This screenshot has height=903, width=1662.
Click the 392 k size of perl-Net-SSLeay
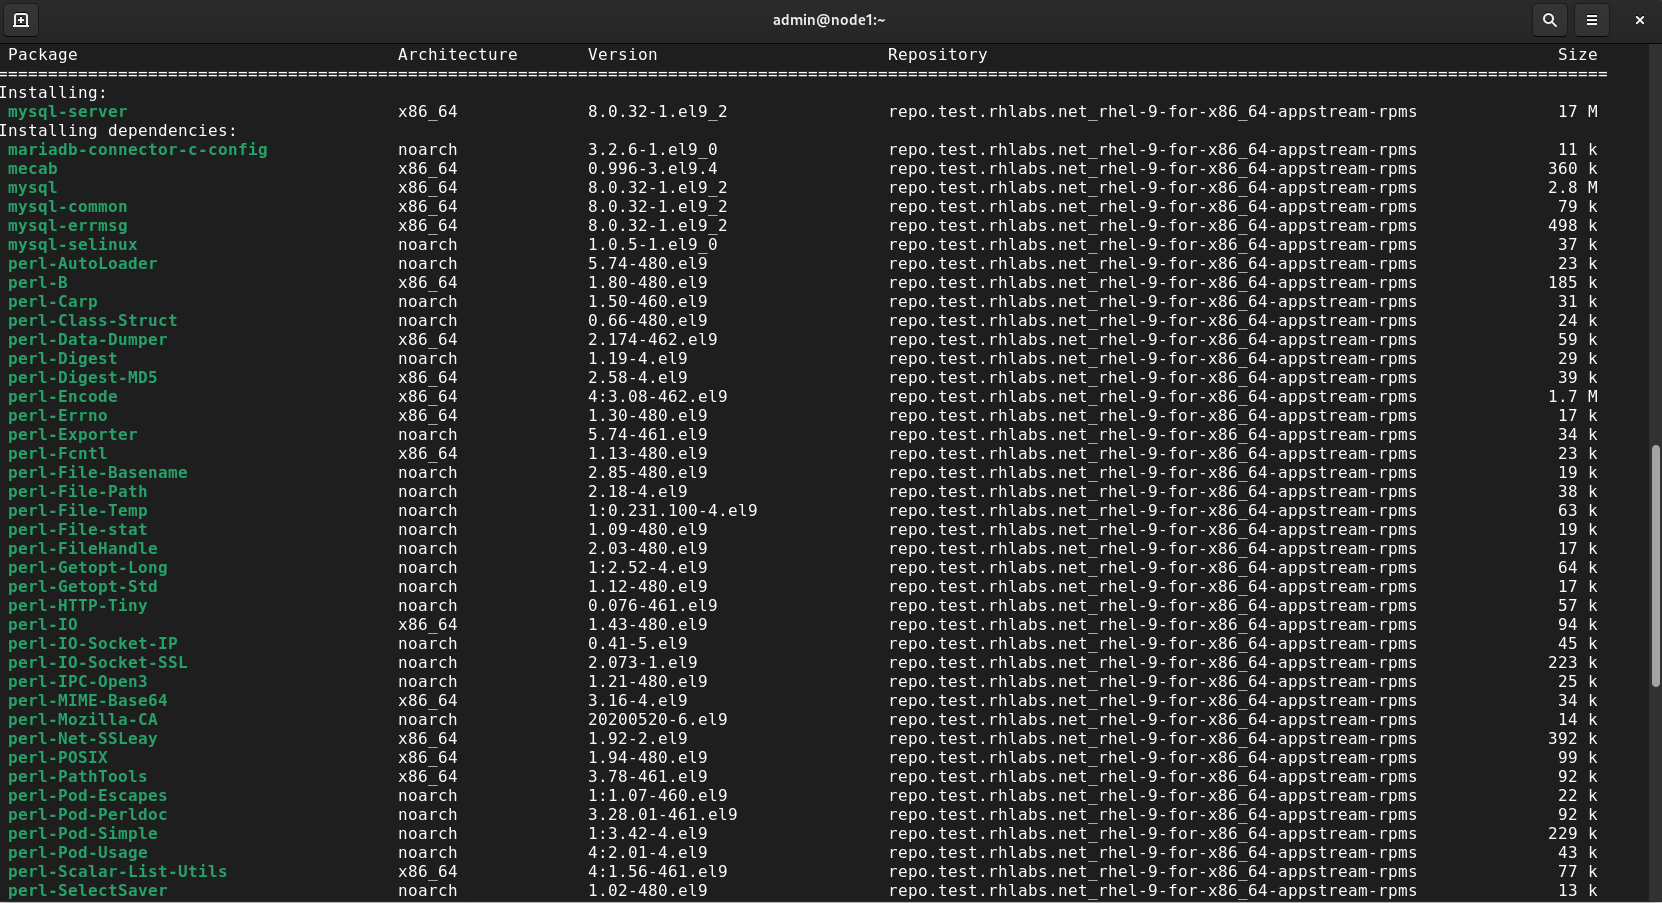(1573, 739)
